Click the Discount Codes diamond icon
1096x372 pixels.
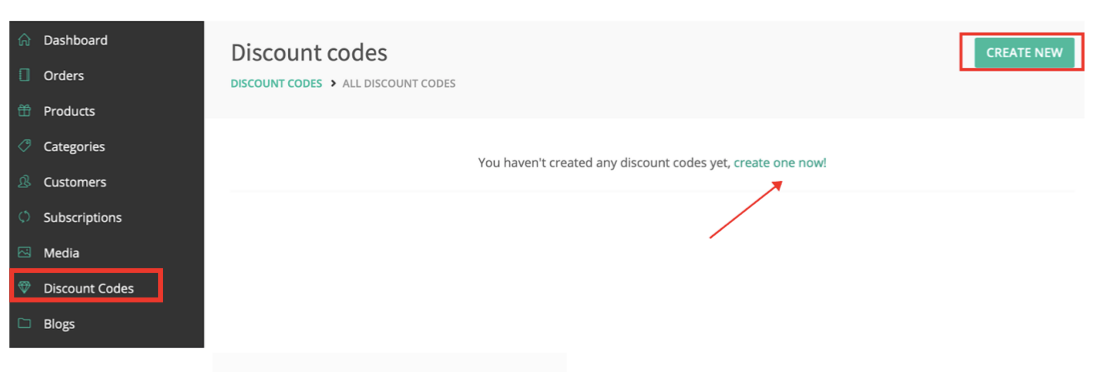[x=24, y=288]
